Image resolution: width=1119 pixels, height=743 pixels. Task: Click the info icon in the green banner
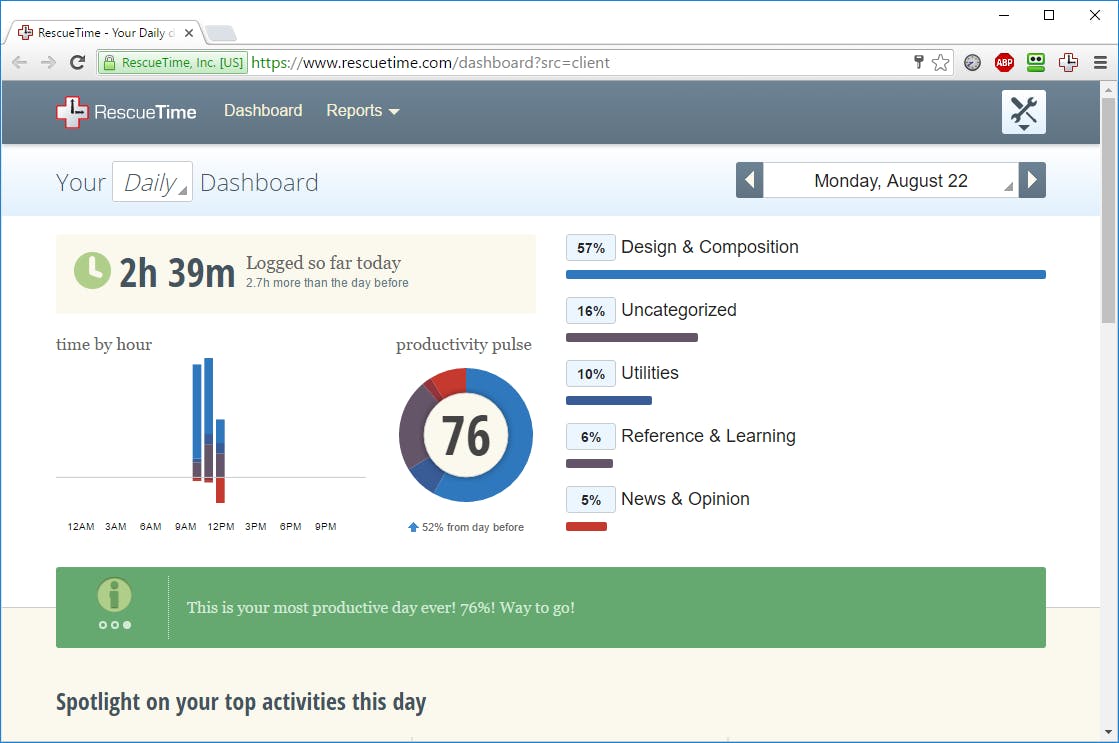click(114, 595)
